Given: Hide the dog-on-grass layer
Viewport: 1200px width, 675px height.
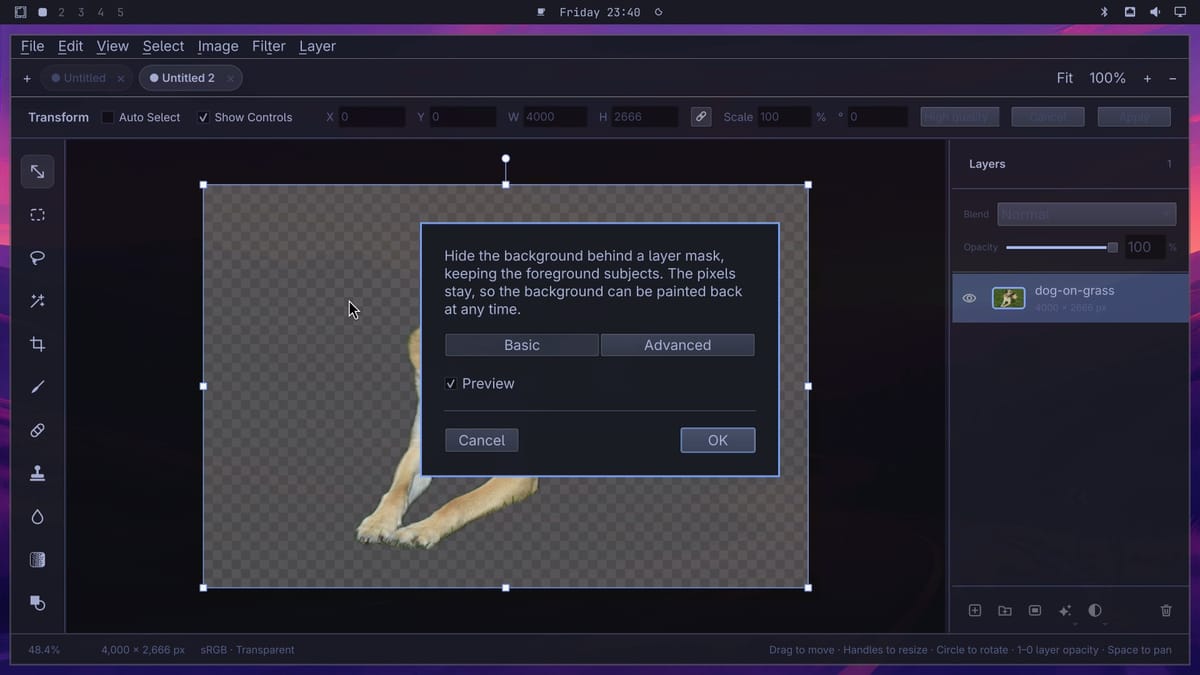Looking at the screenshot, I should coord(969,298).
